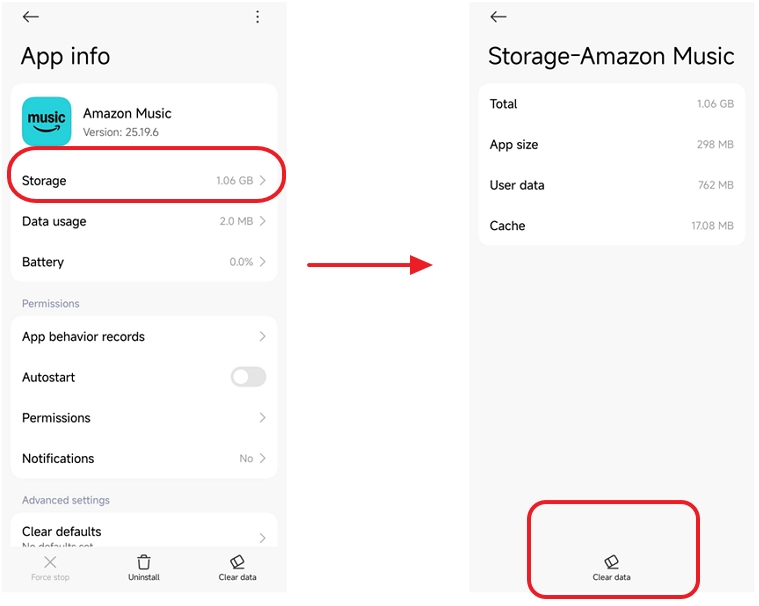Open the Permissions entry
The height and width of the screenshot is (606, 759).
tap(143, 418)
